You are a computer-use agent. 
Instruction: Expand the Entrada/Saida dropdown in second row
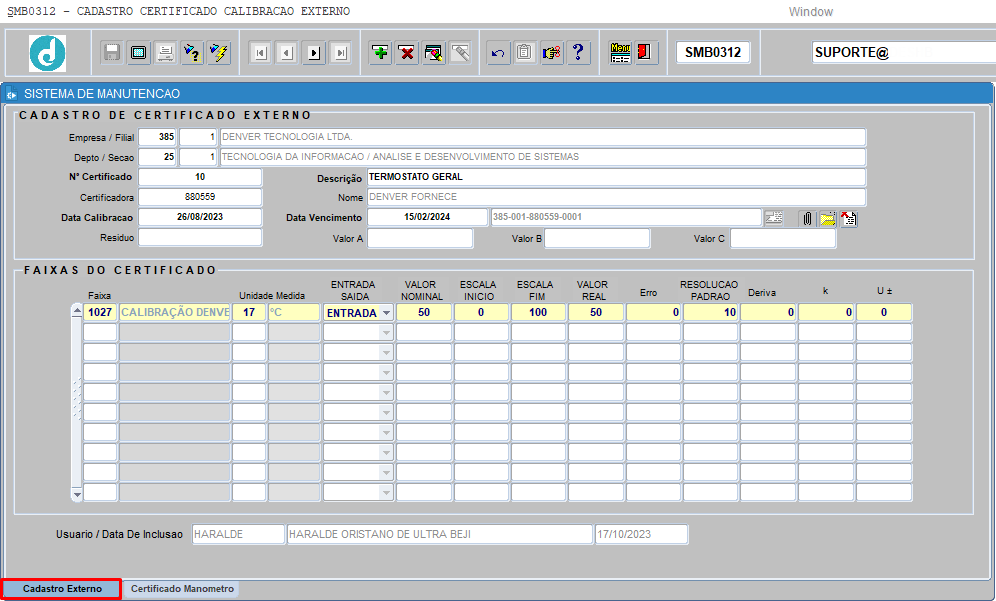386,332
